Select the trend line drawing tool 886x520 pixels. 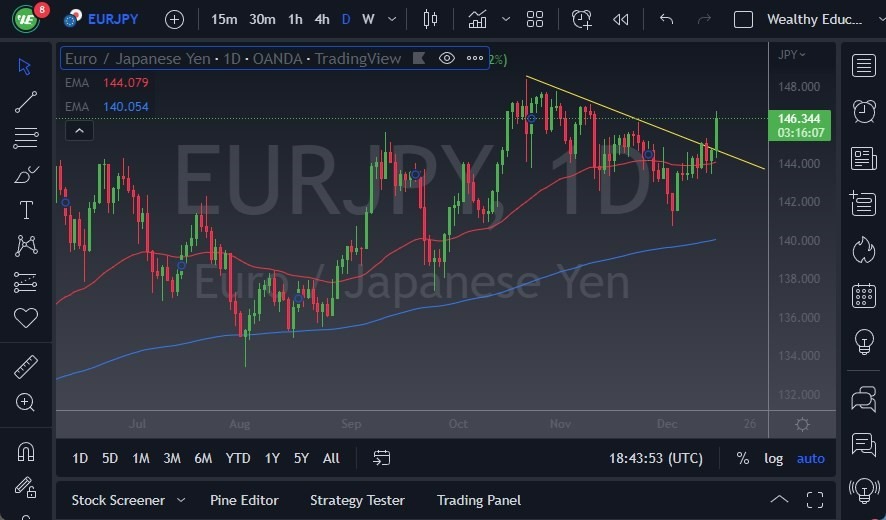pyautogui.click(x=26, y=102)
